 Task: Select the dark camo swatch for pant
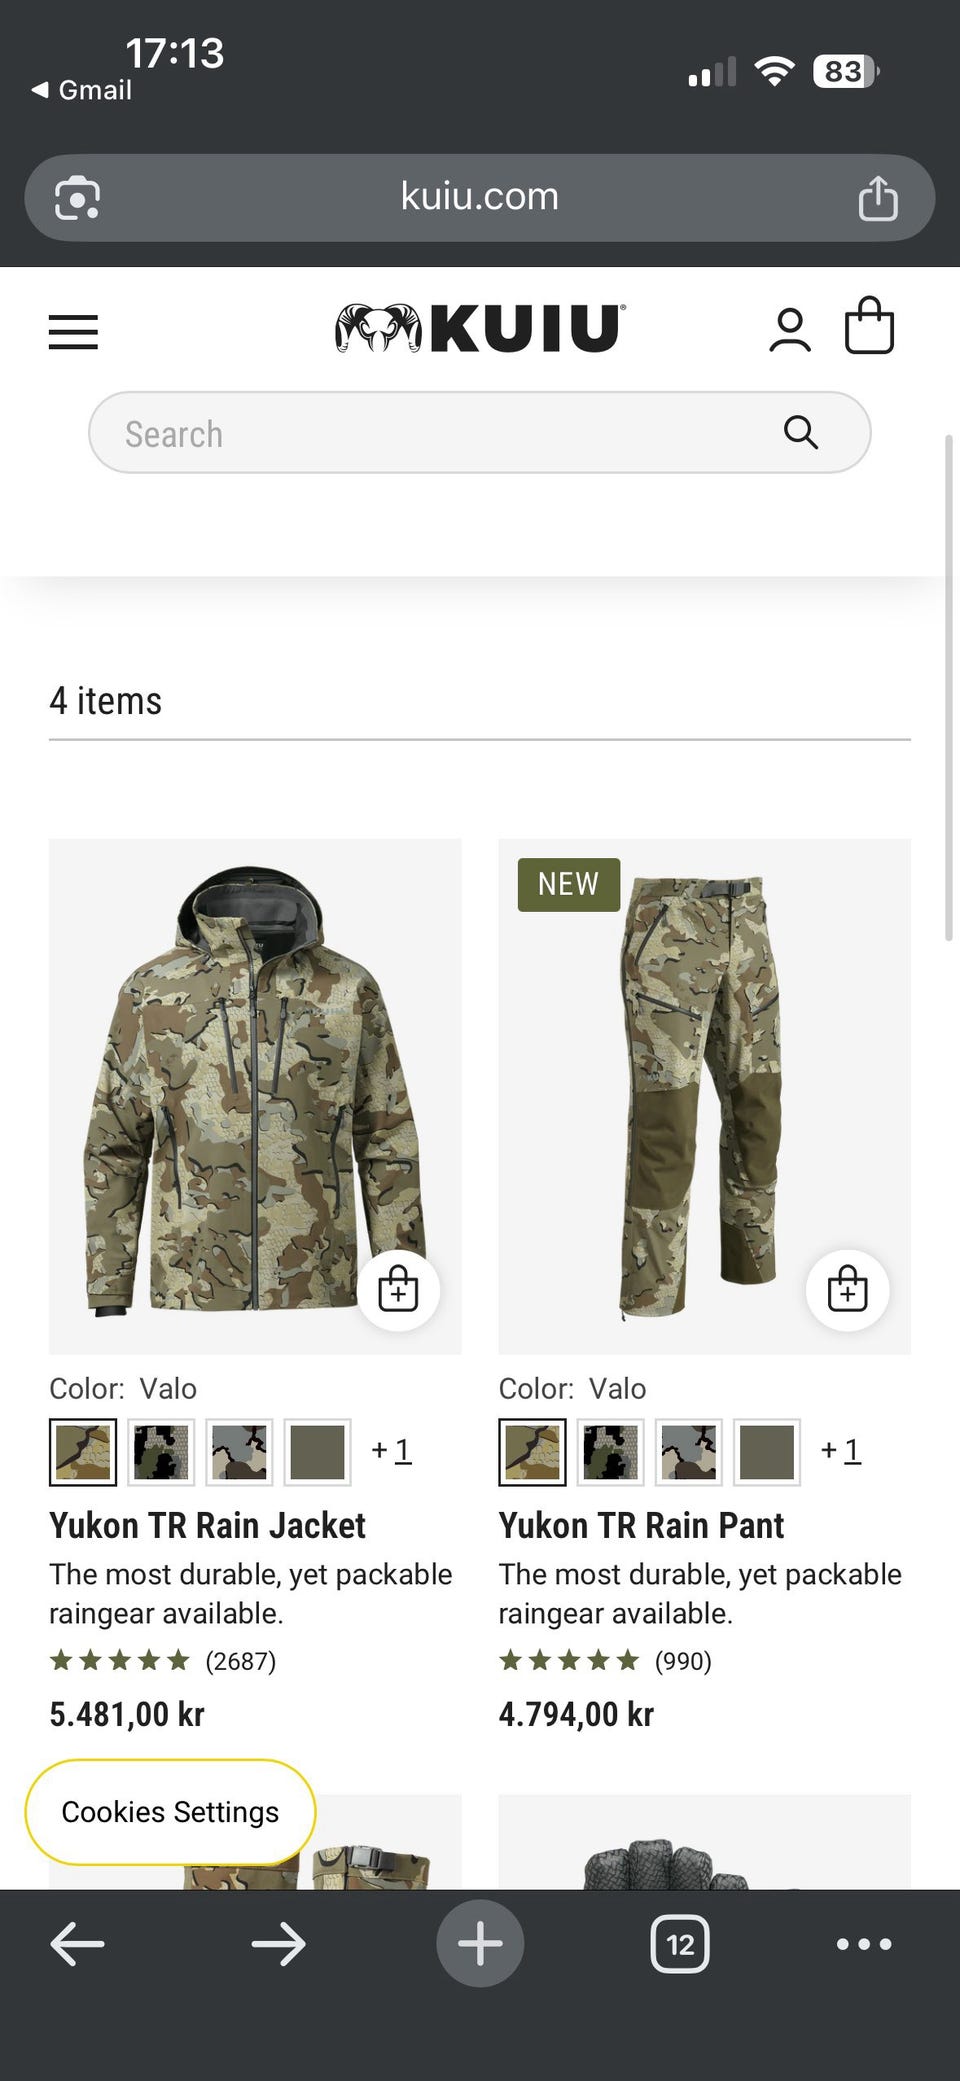tap(610, 1452)
